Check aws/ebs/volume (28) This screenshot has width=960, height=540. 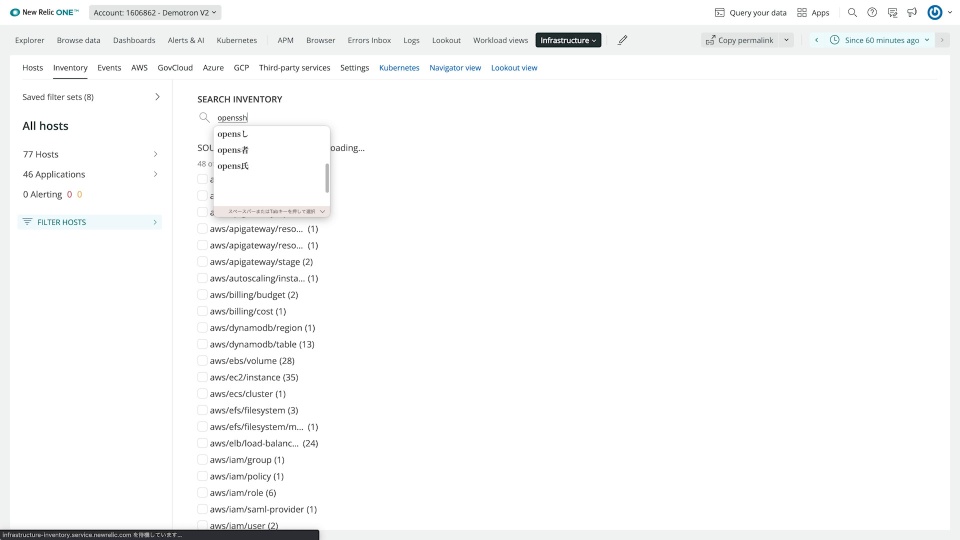[202, 361]
